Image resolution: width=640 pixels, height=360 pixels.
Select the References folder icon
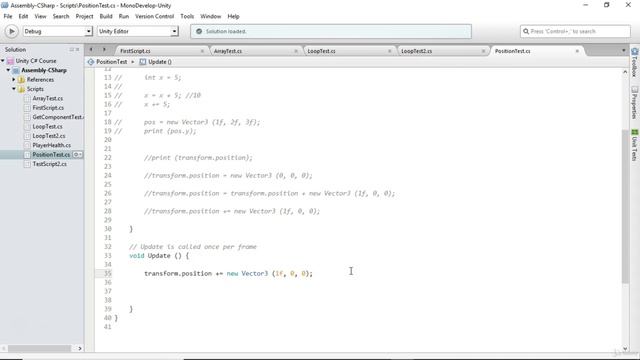pos(22,80)
